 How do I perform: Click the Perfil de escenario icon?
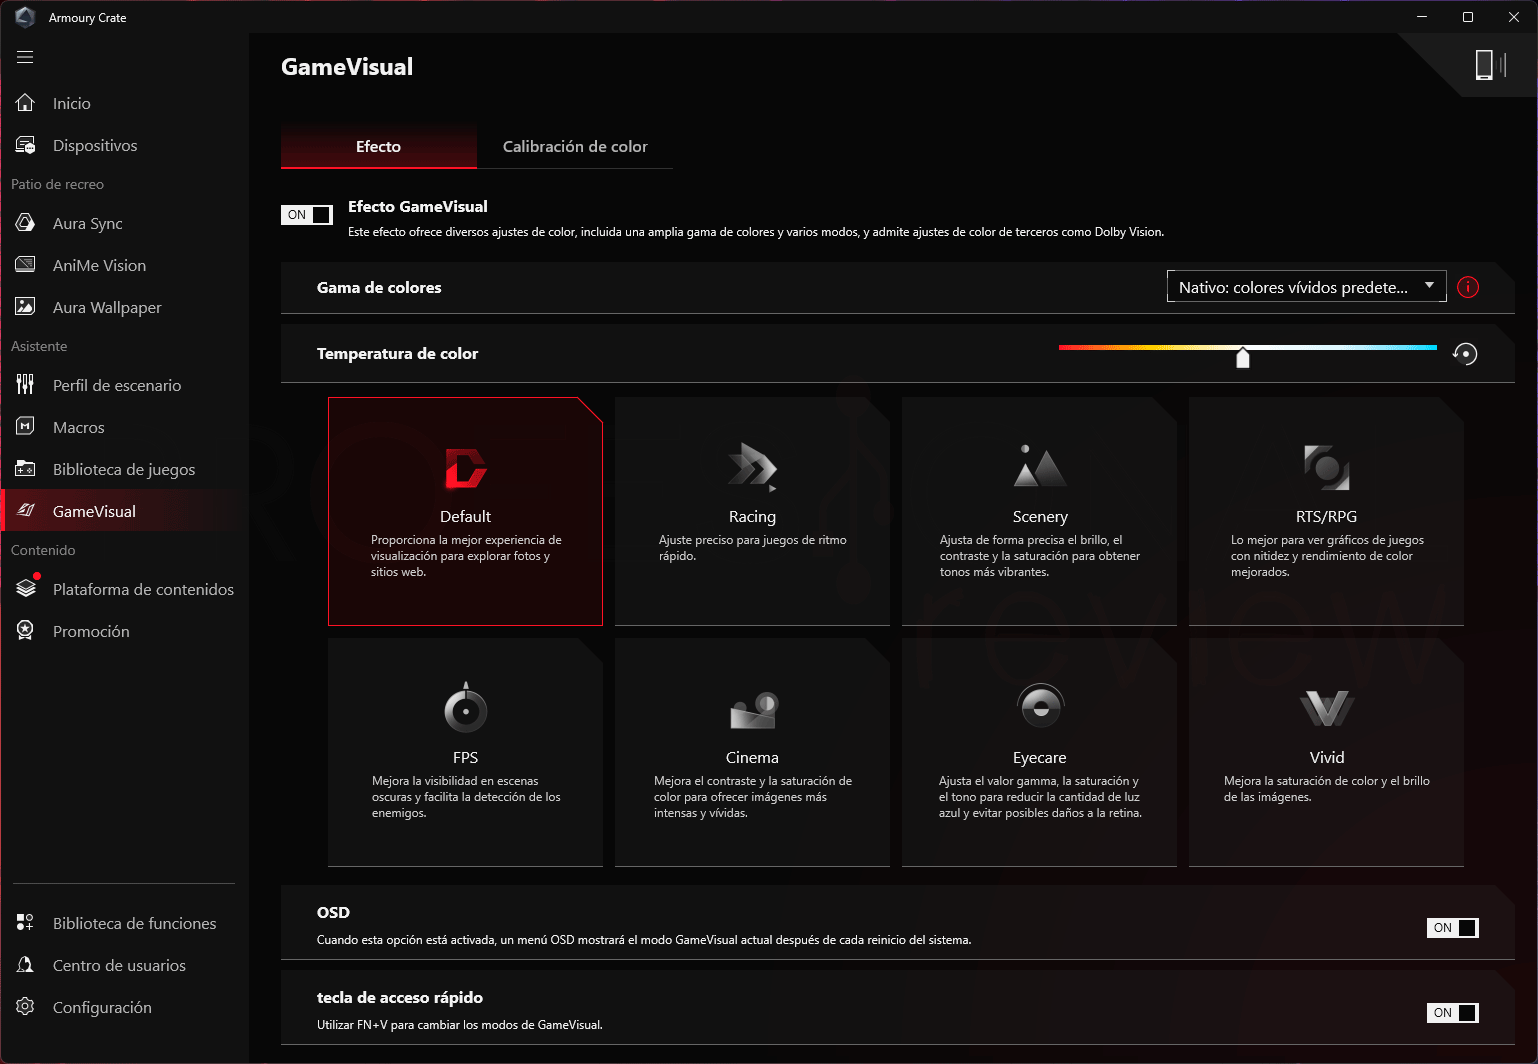25,385
